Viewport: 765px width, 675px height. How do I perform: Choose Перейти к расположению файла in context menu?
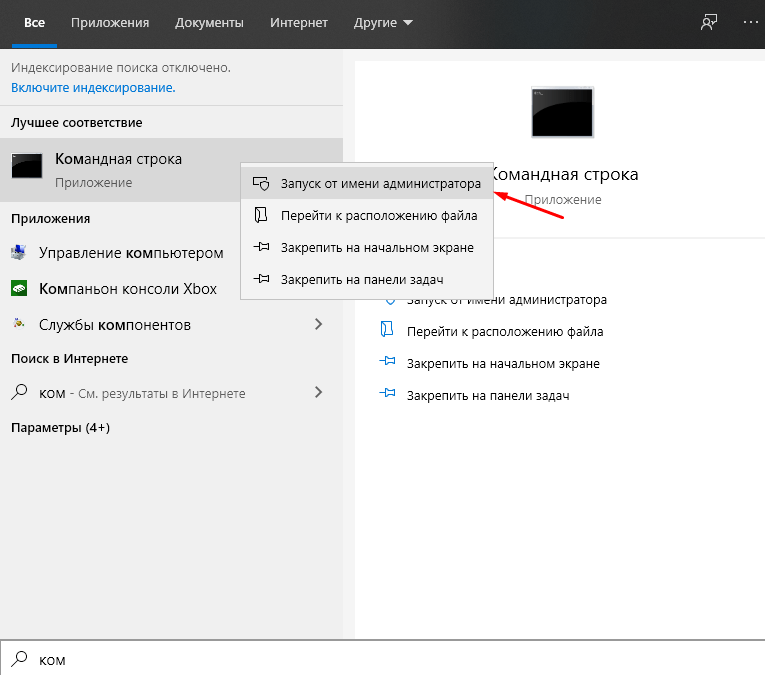pyautogui.click(x=367, y=216)
